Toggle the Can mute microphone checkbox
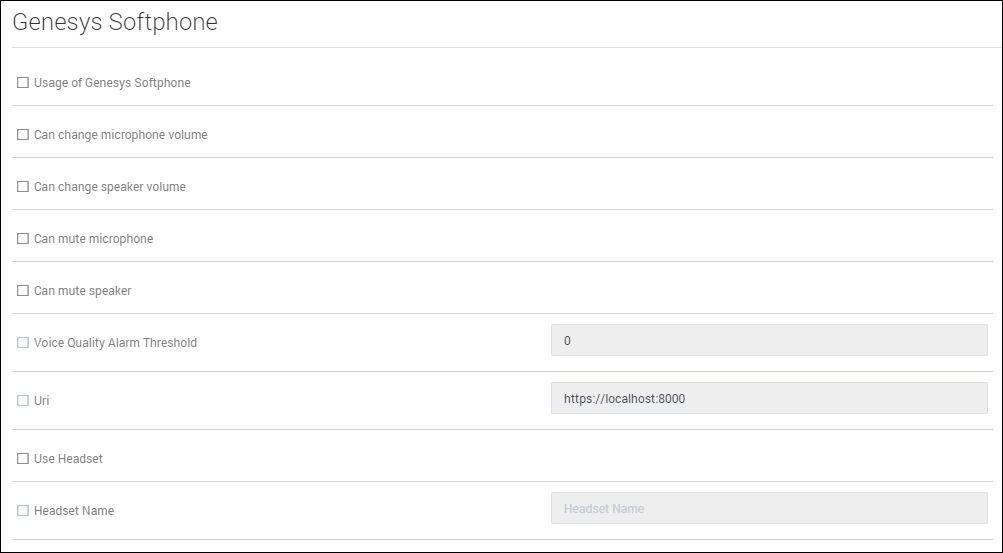1003x553 pixels. pos(23,239)
